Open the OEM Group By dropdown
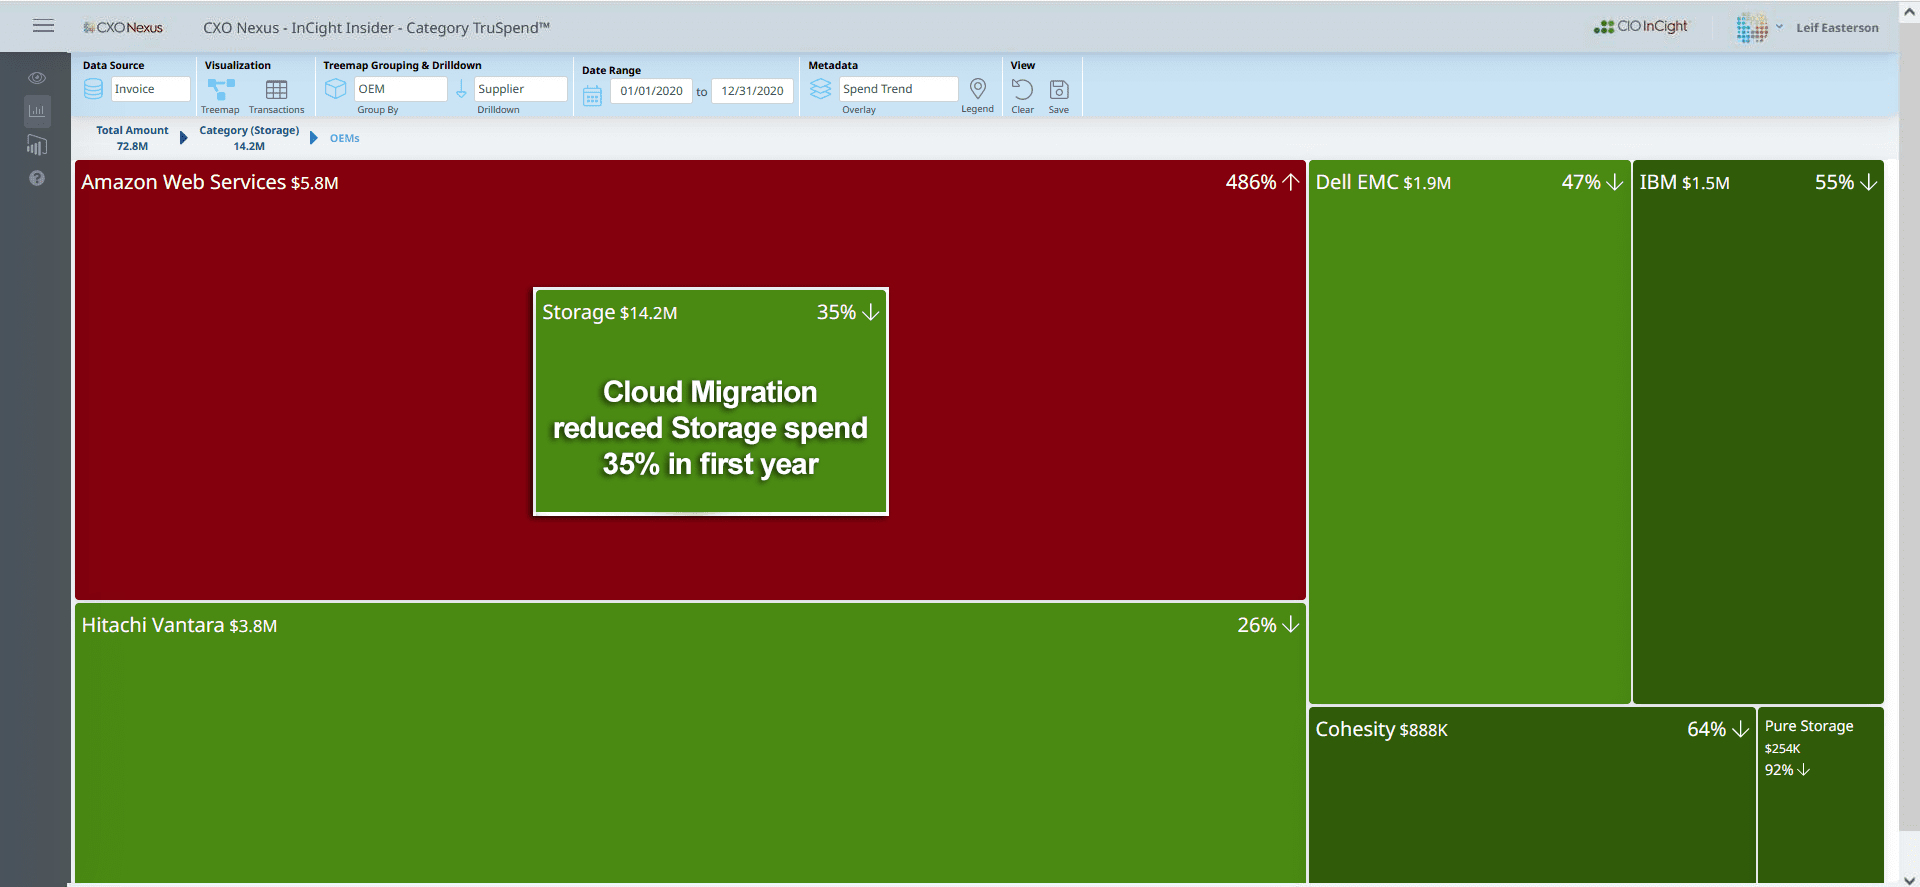 click(400, 89)
